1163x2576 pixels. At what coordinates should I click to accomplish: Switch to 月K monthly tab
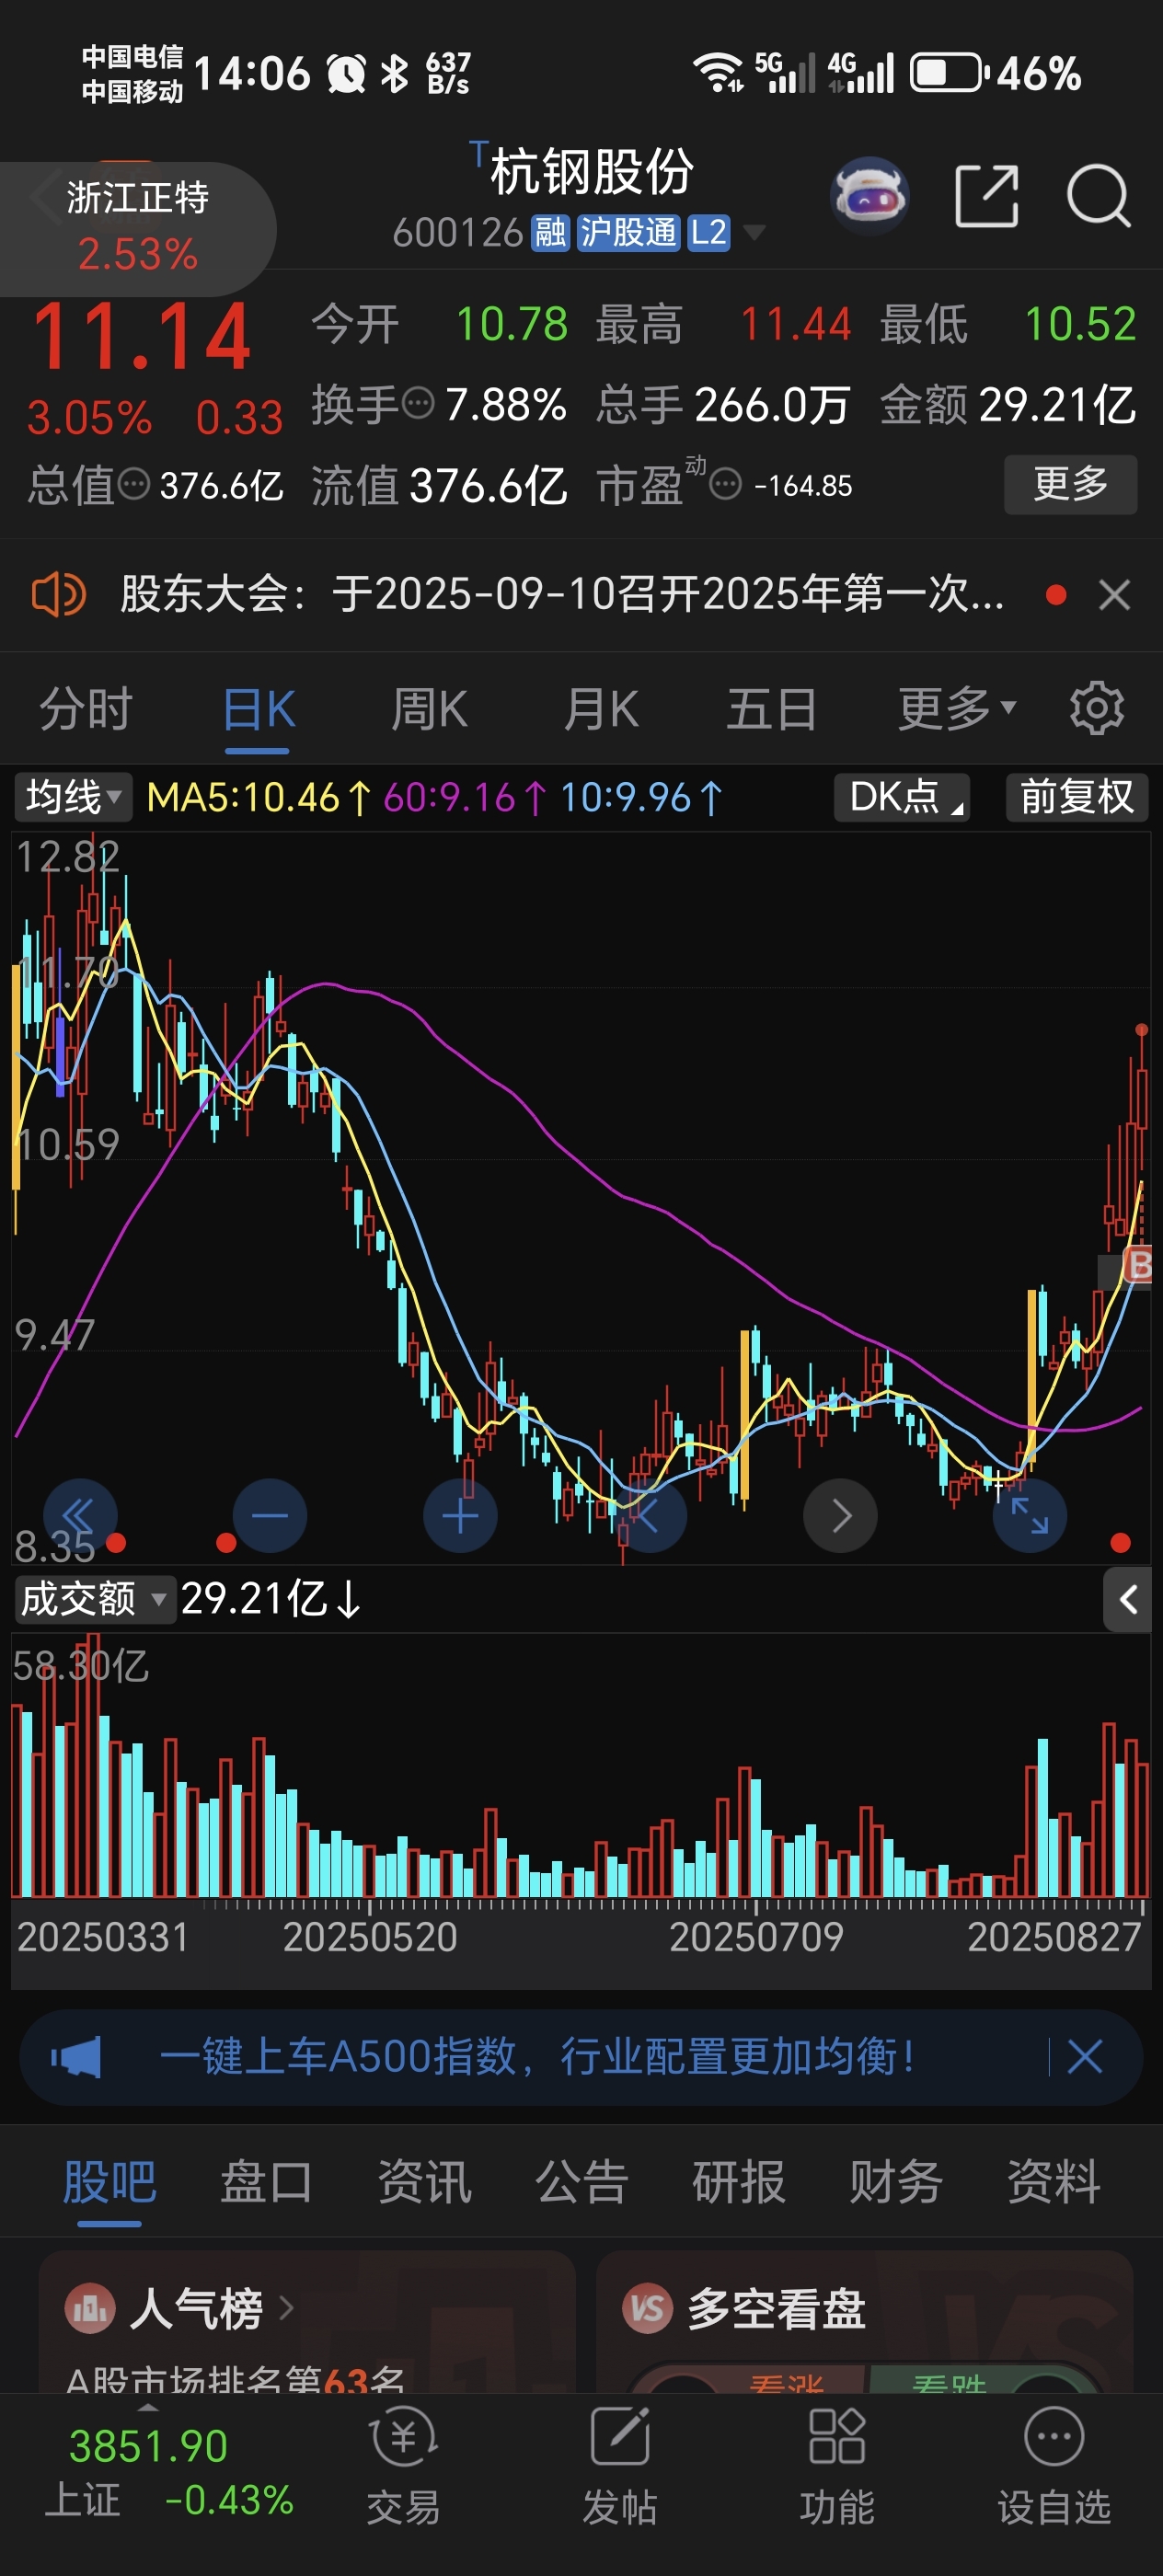click(x=600, y=709)
